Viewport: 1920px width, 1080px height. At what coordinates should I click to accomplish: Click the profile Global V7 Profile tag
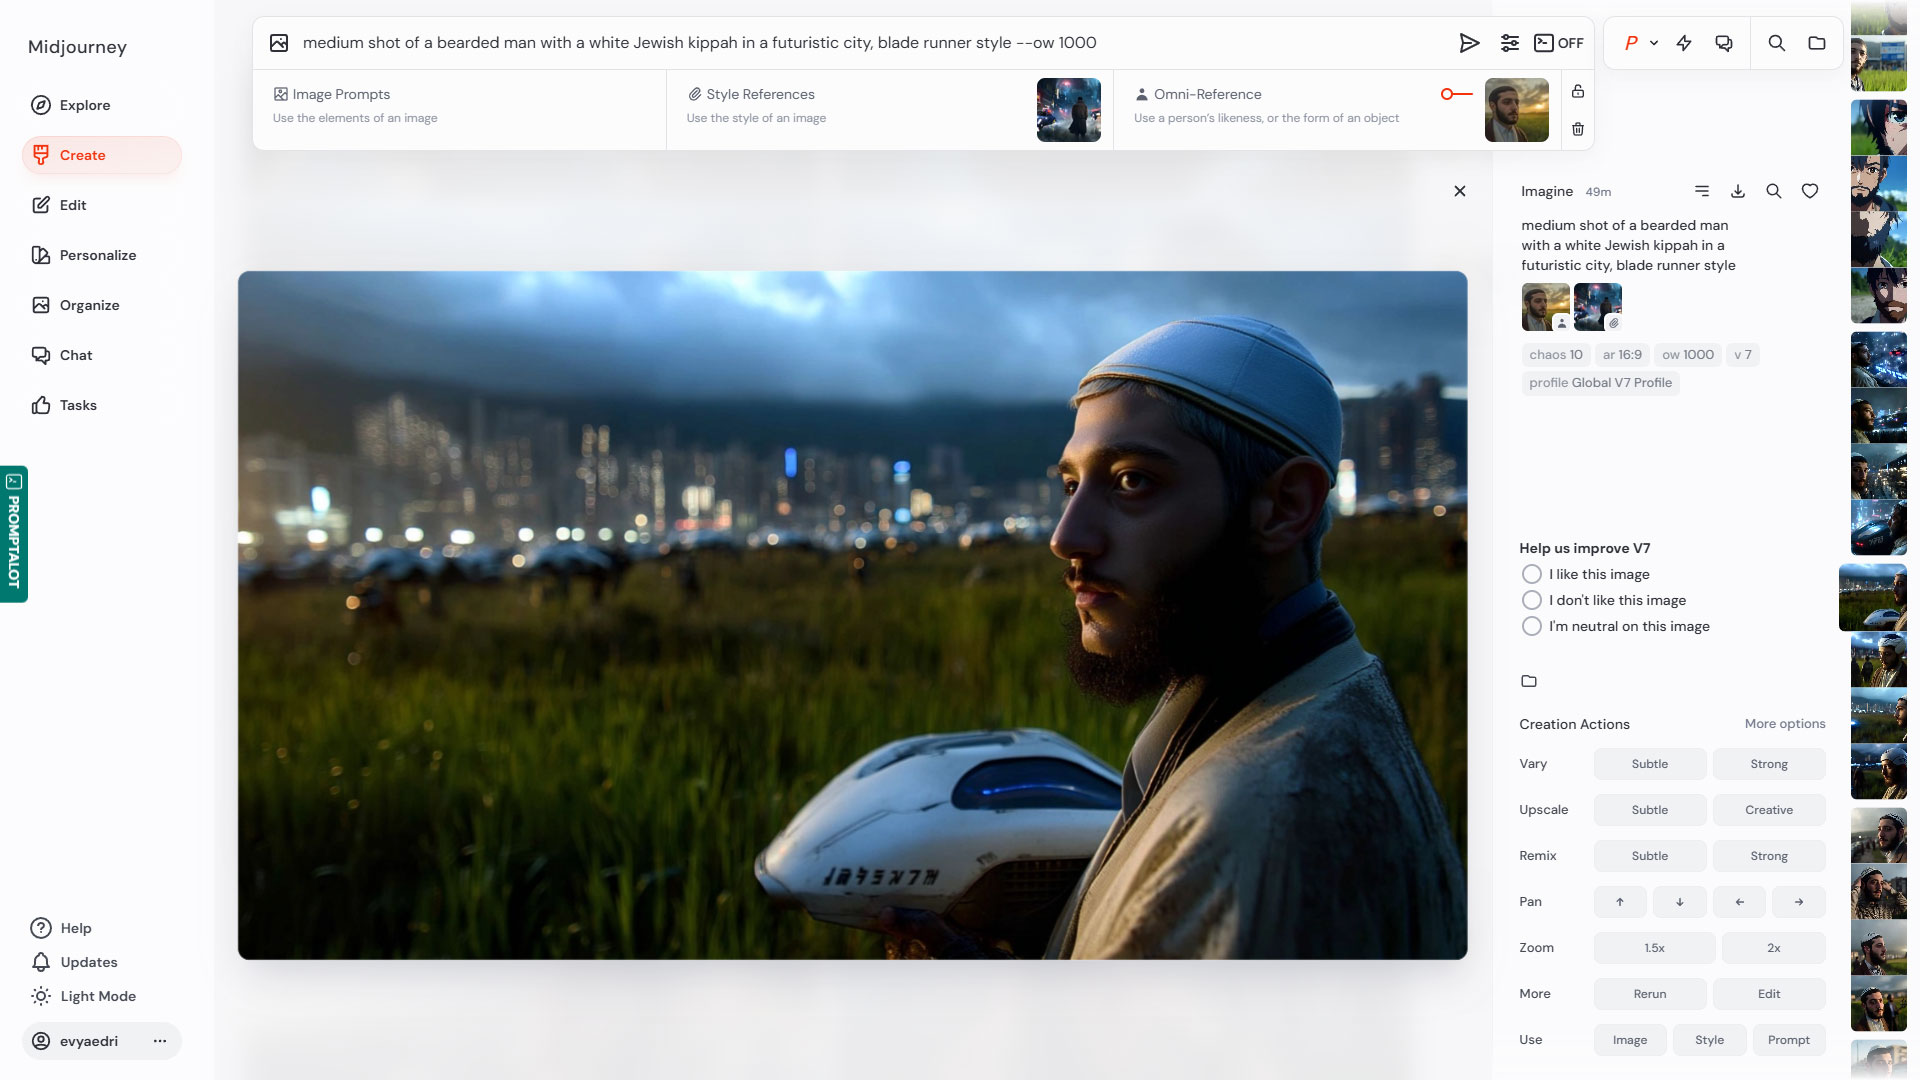coord(1600,383)
